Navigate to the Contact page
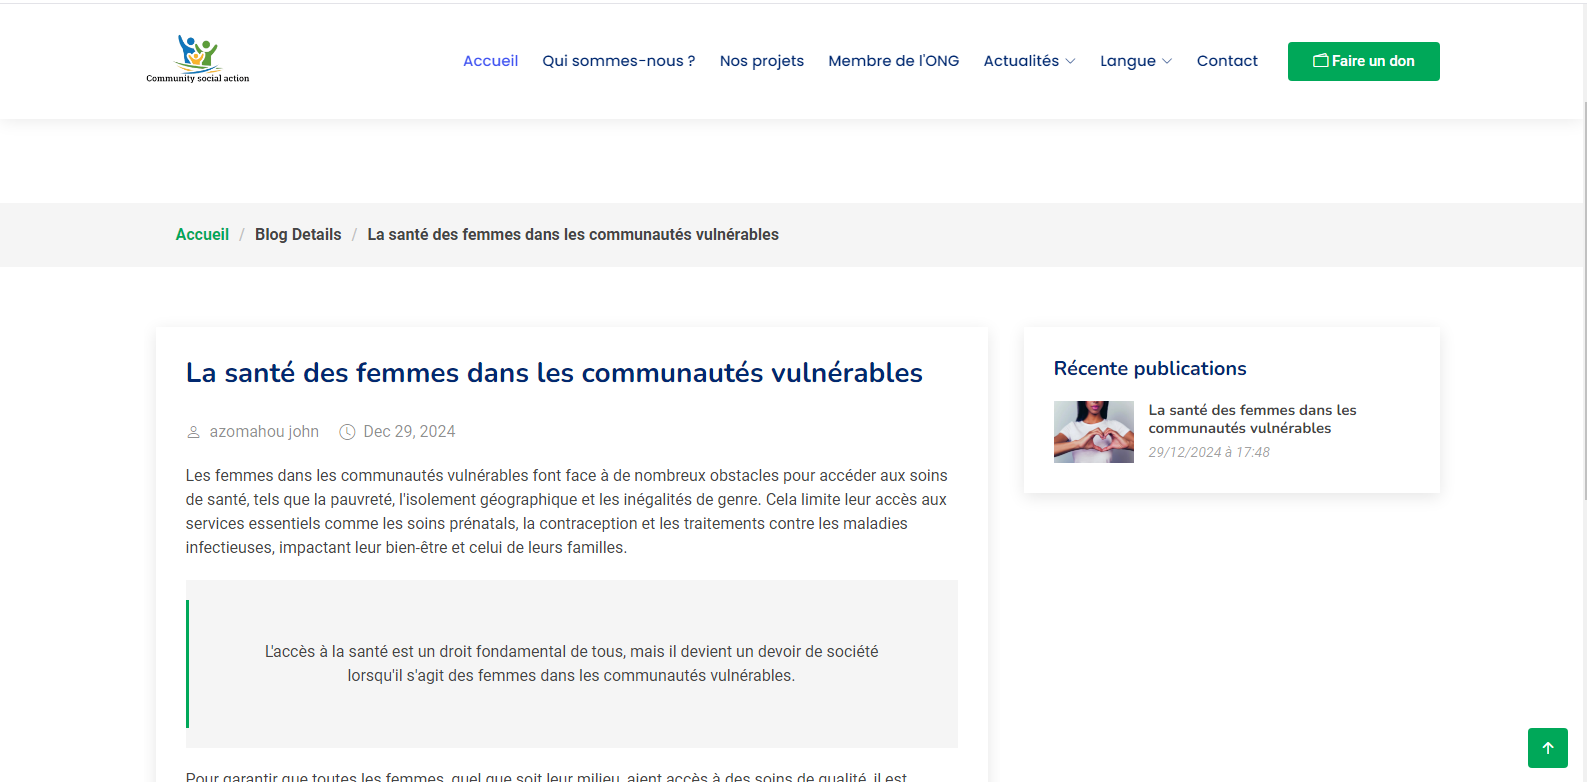This screenshot has width=1587, height=782. pyautogui.click(x=1227, y=61)
